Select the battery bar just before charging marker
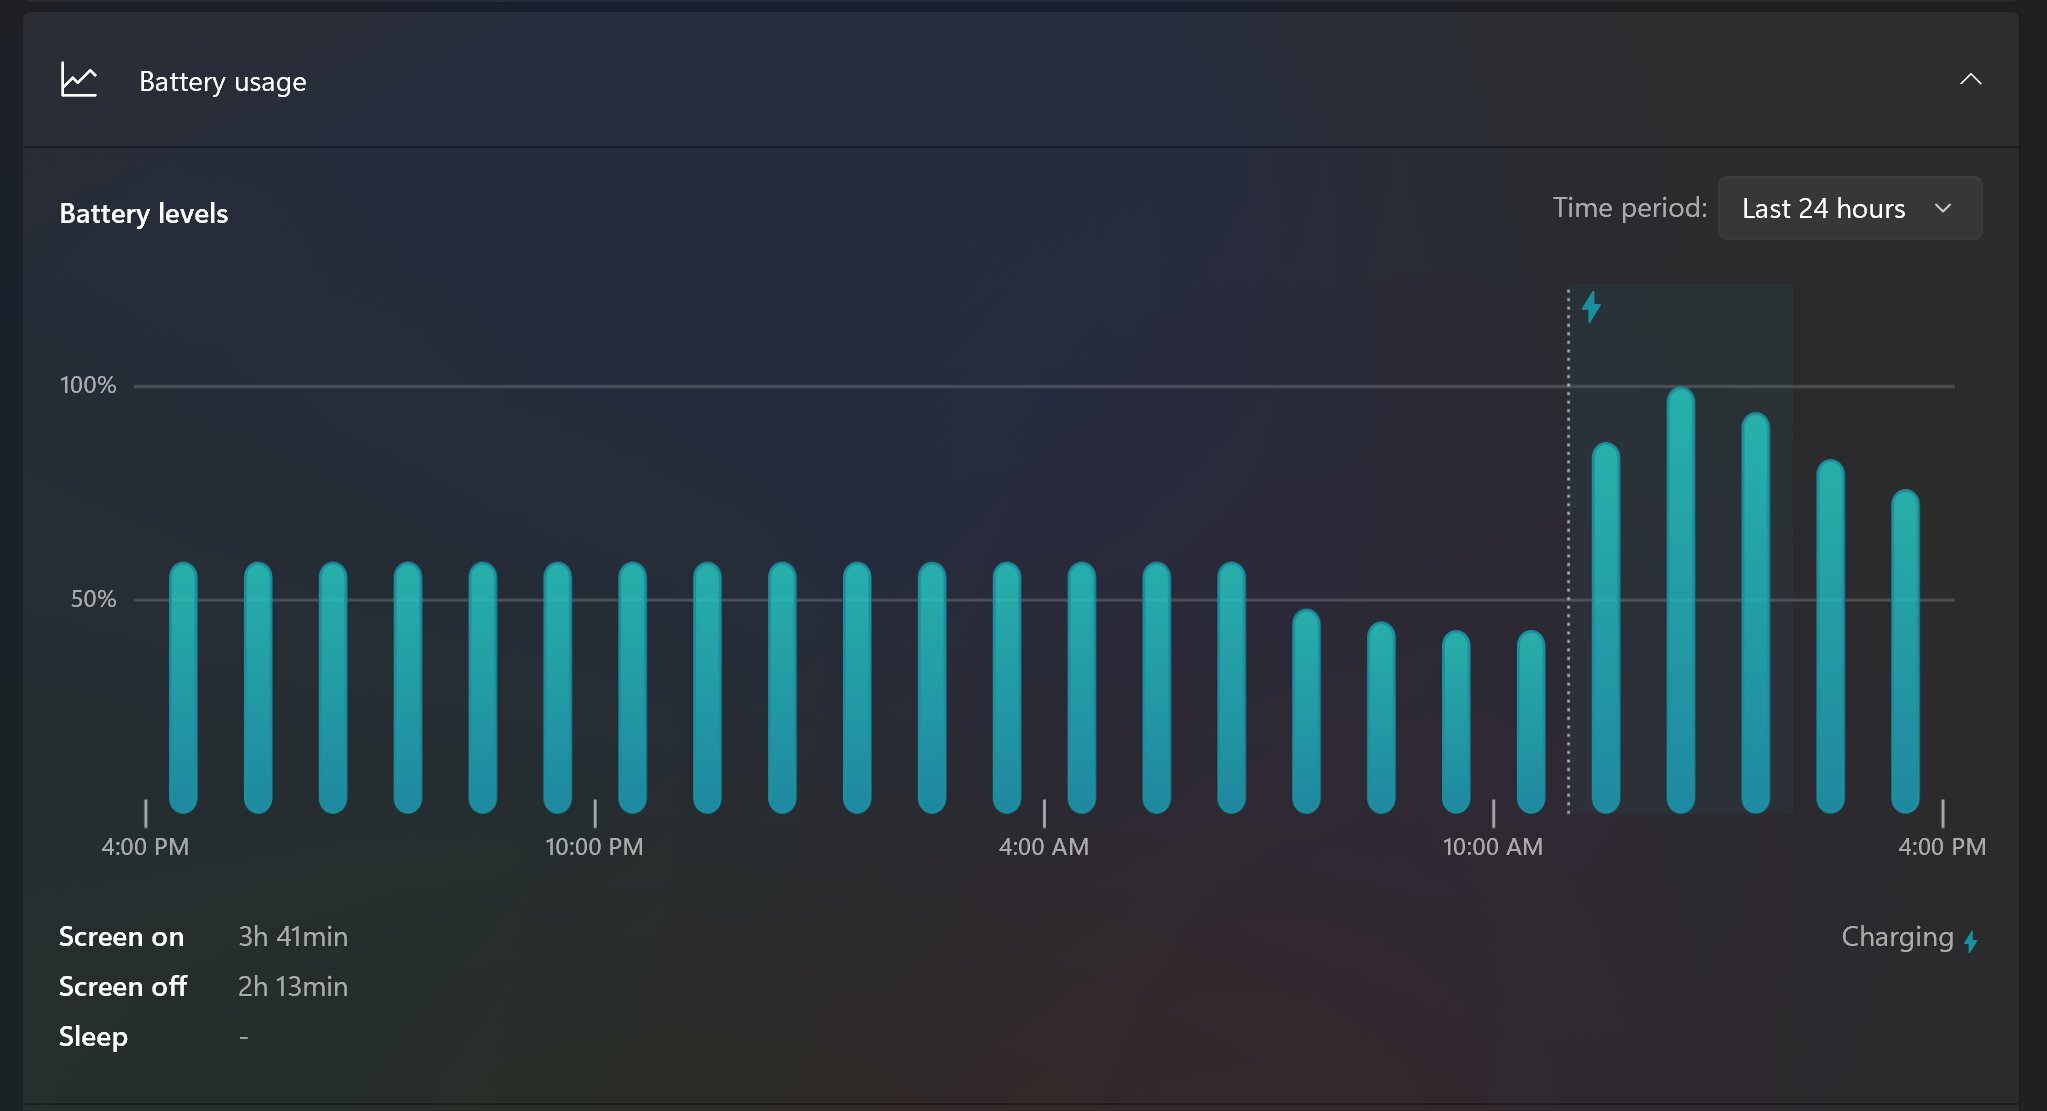 click(1531, 721)
